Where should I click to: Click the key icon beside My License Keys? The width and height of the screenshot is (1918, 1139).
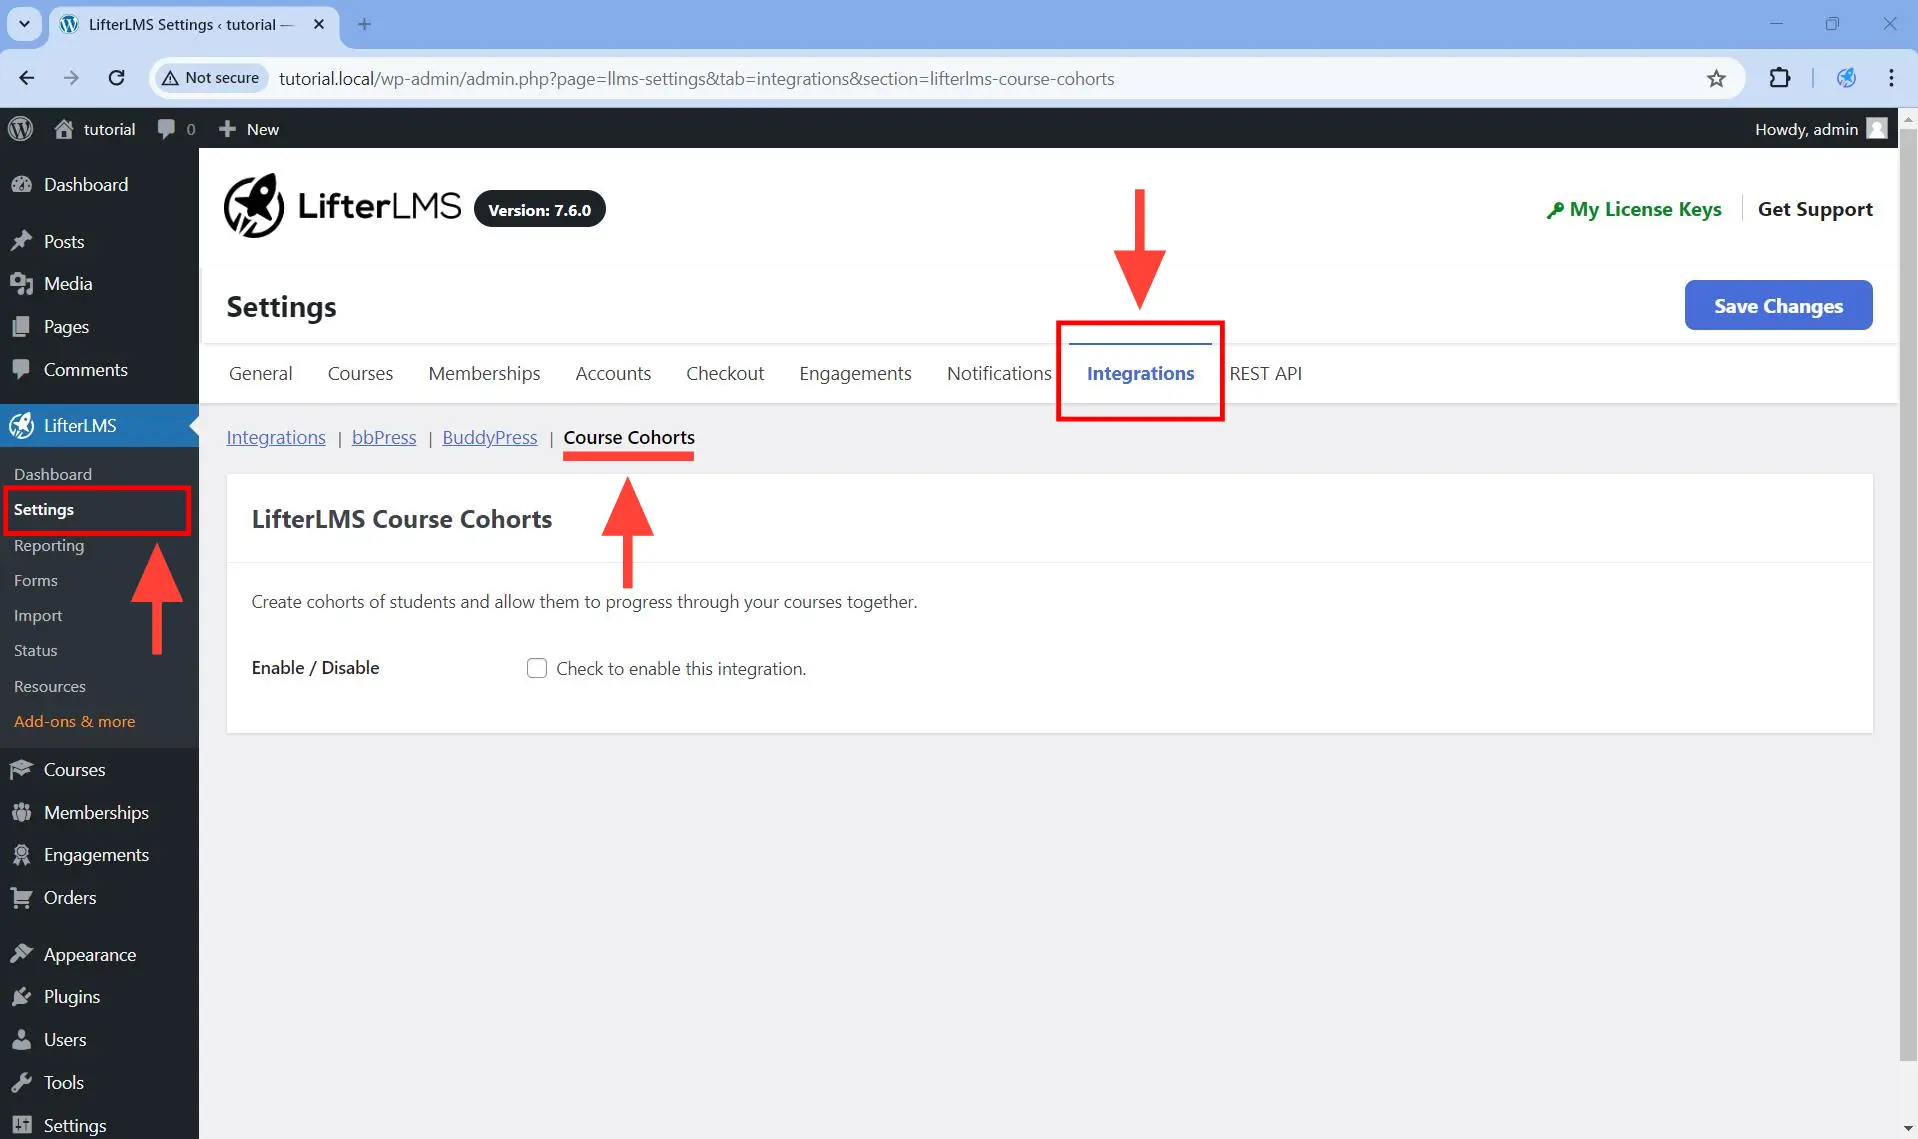pos(1555,210)
